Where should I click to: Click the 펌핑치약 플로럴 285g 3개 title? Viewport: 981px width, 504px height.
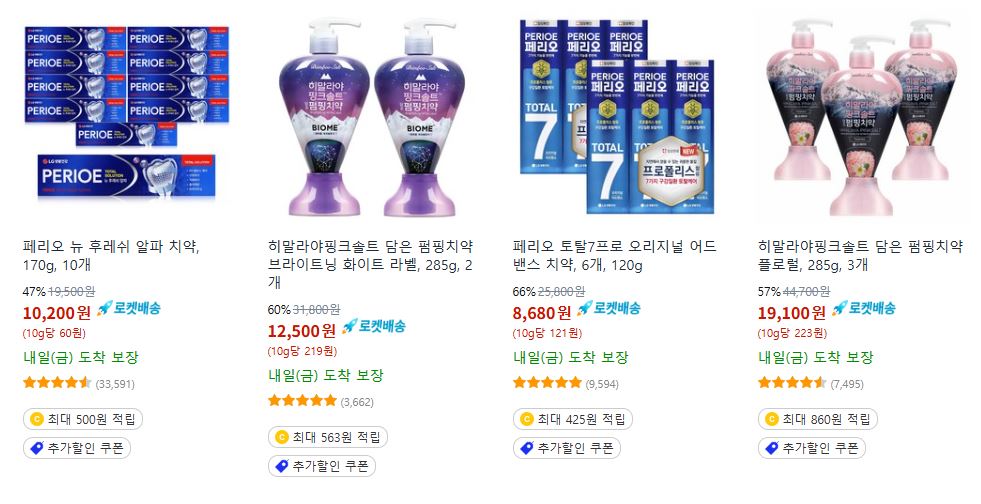coord(860,255)
